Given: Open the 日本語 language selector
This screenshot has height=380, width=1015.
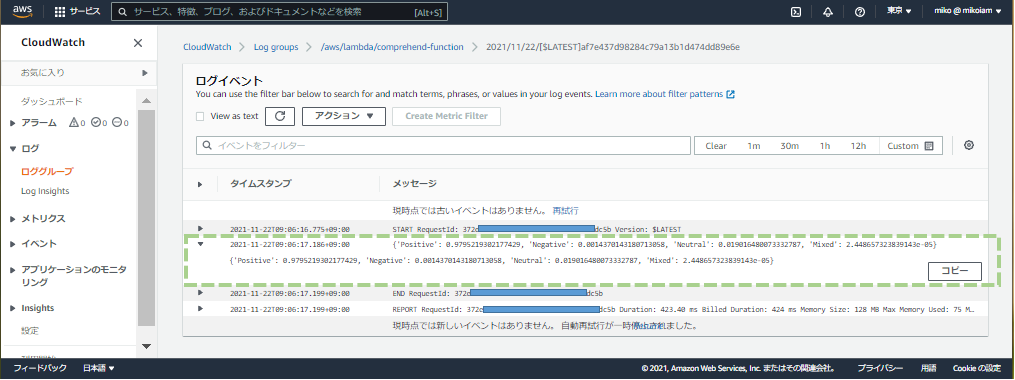Looking at the screenshot, I should pos(98,368).
